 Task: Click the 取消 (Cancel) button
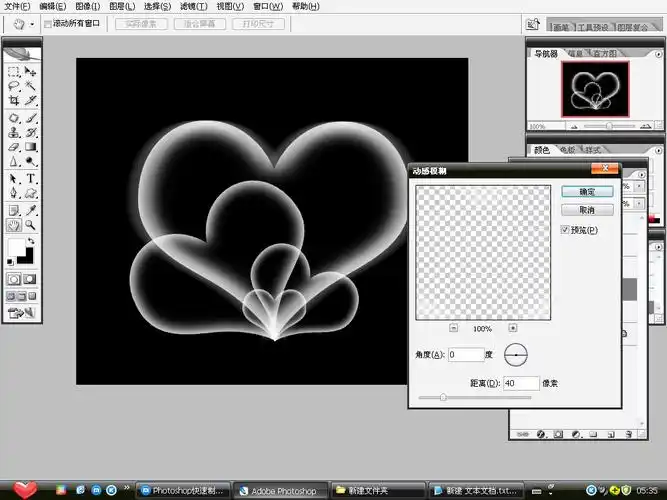pyautogui.click(x=587, y=210)
